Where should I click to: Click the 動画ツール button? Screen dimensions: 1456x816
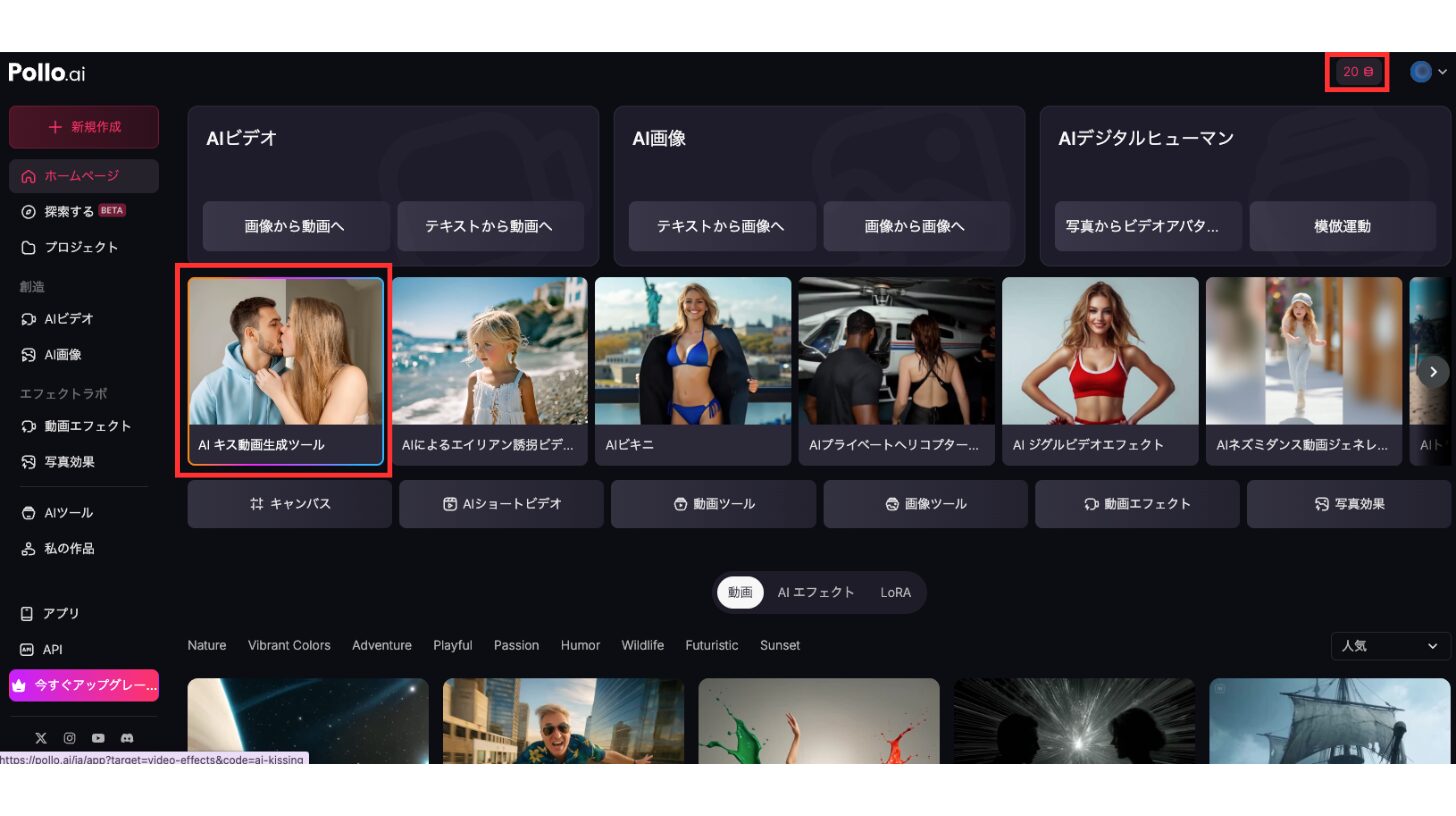coord(713,504)
